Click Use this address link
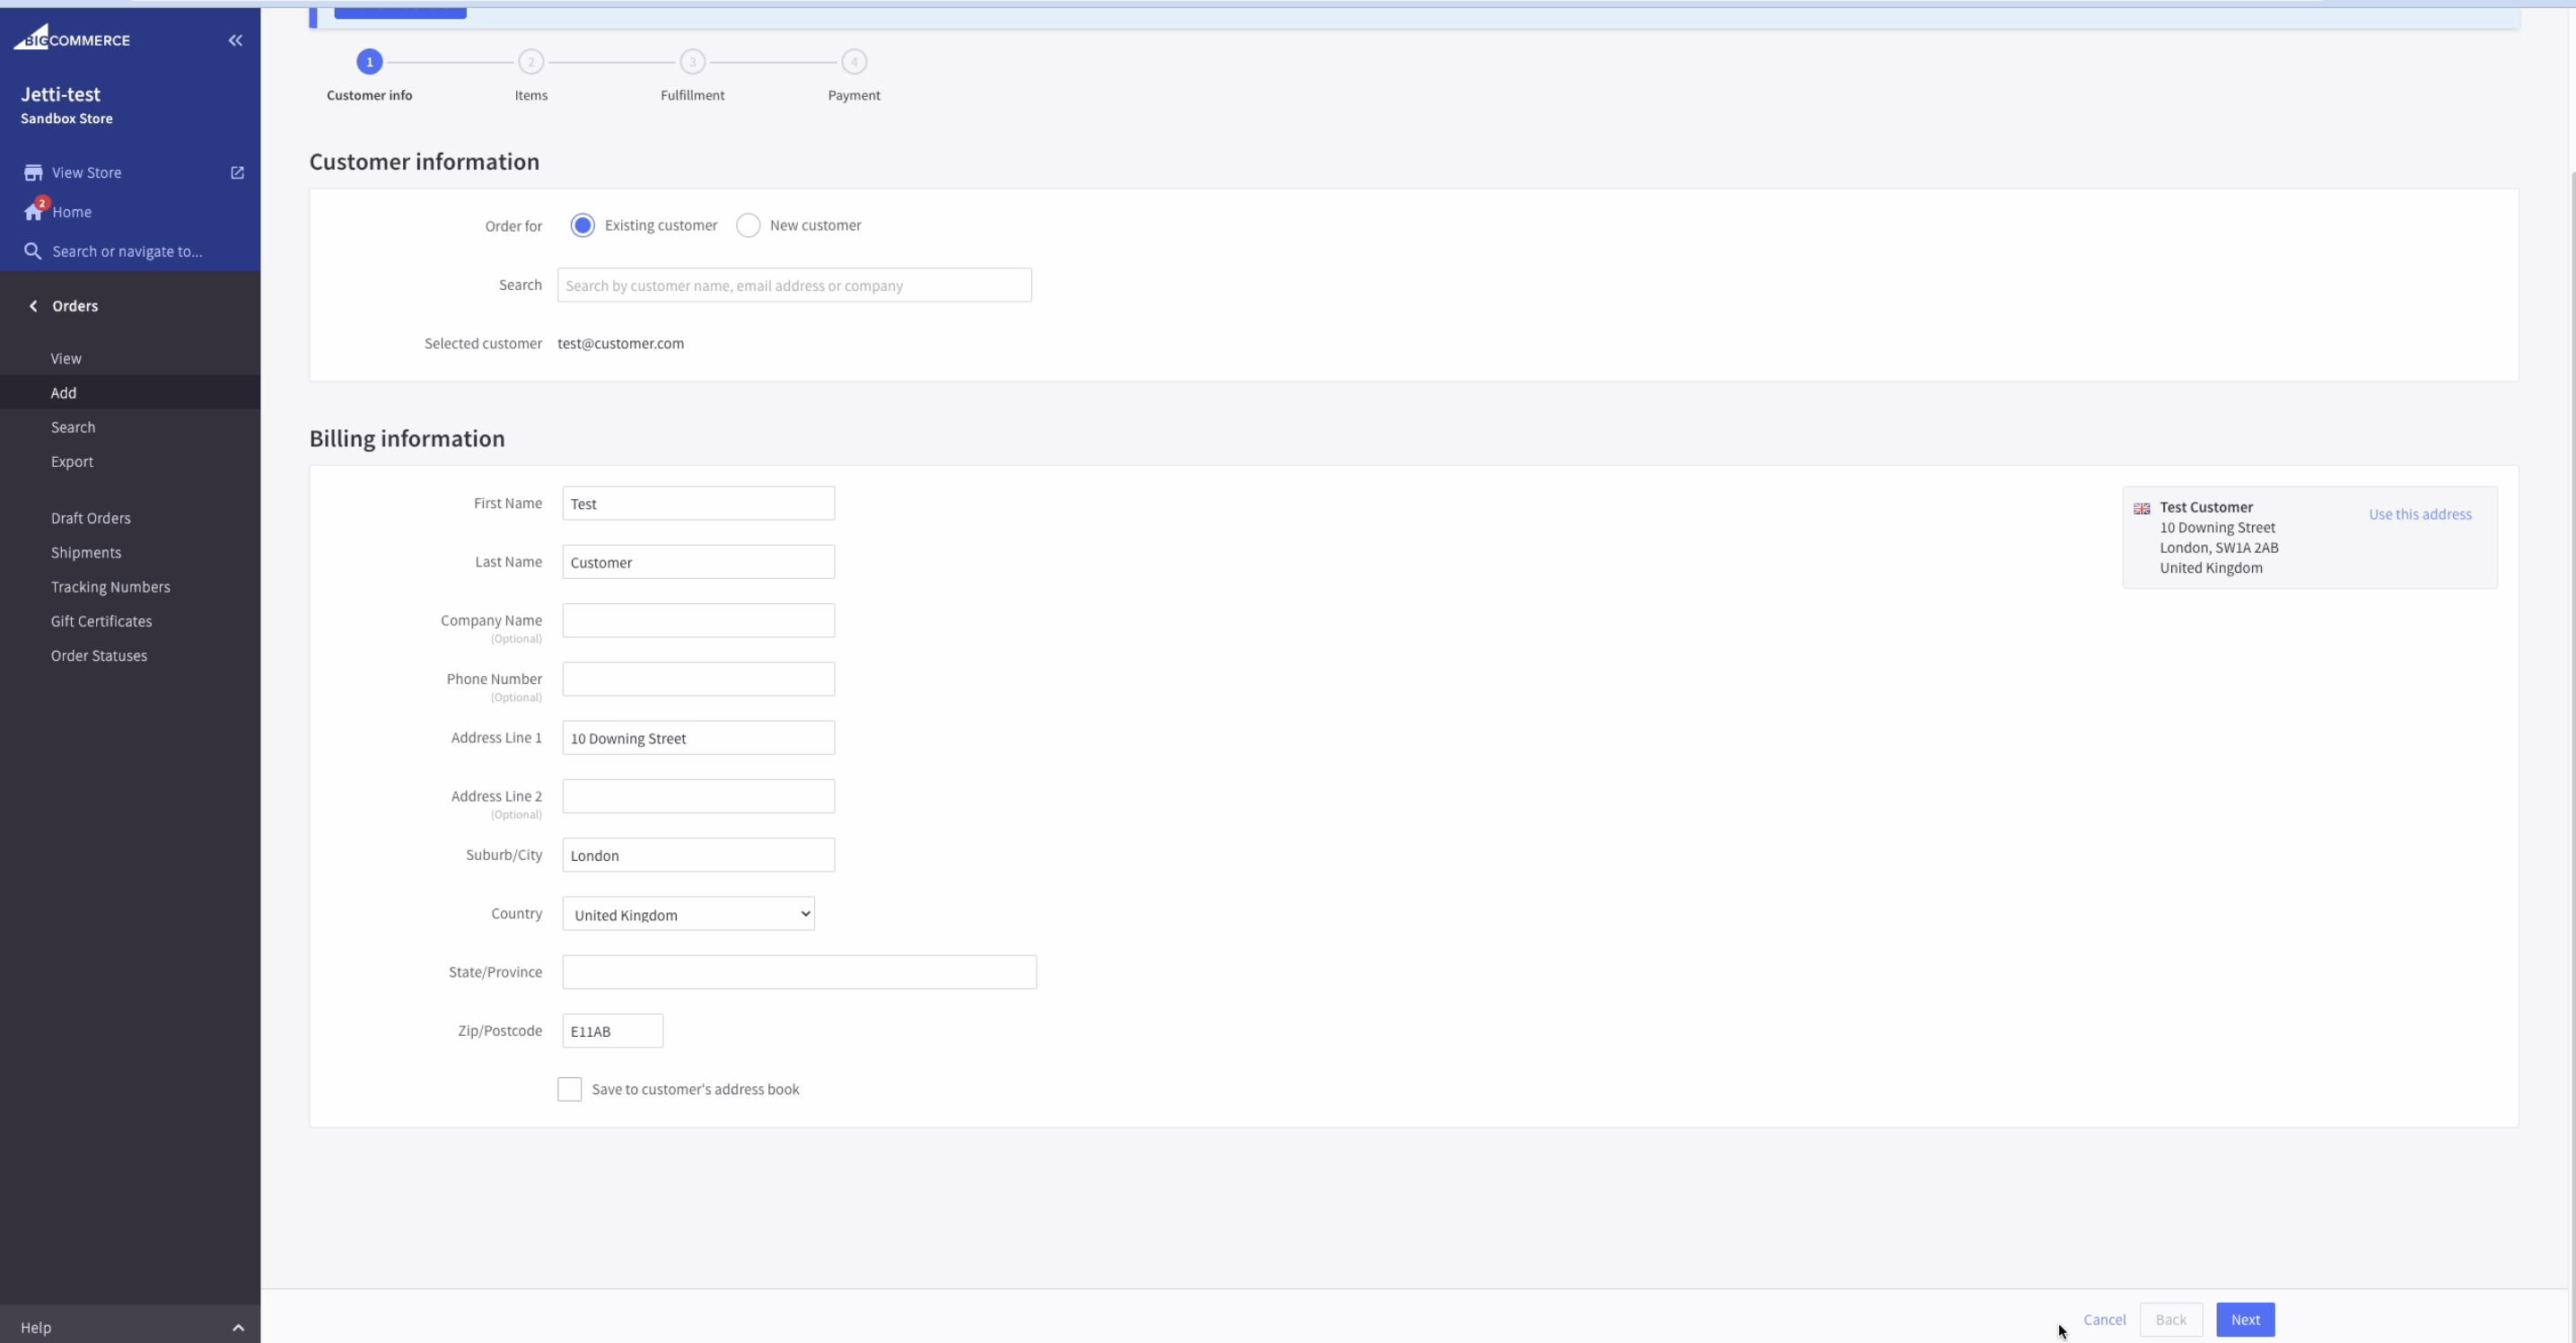This screenshot has height=1343, width=2576. click(2420, 514)
